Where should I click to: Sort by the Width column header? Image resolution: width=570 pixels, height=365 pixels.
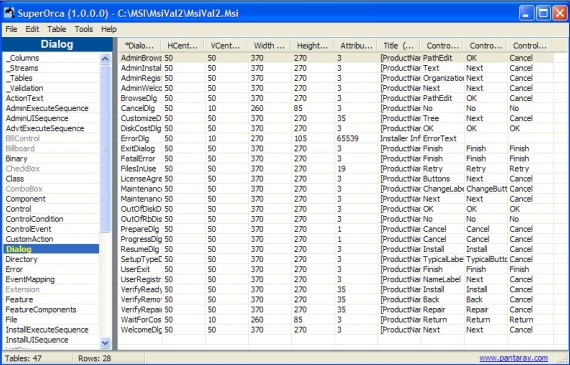[269, 46]
